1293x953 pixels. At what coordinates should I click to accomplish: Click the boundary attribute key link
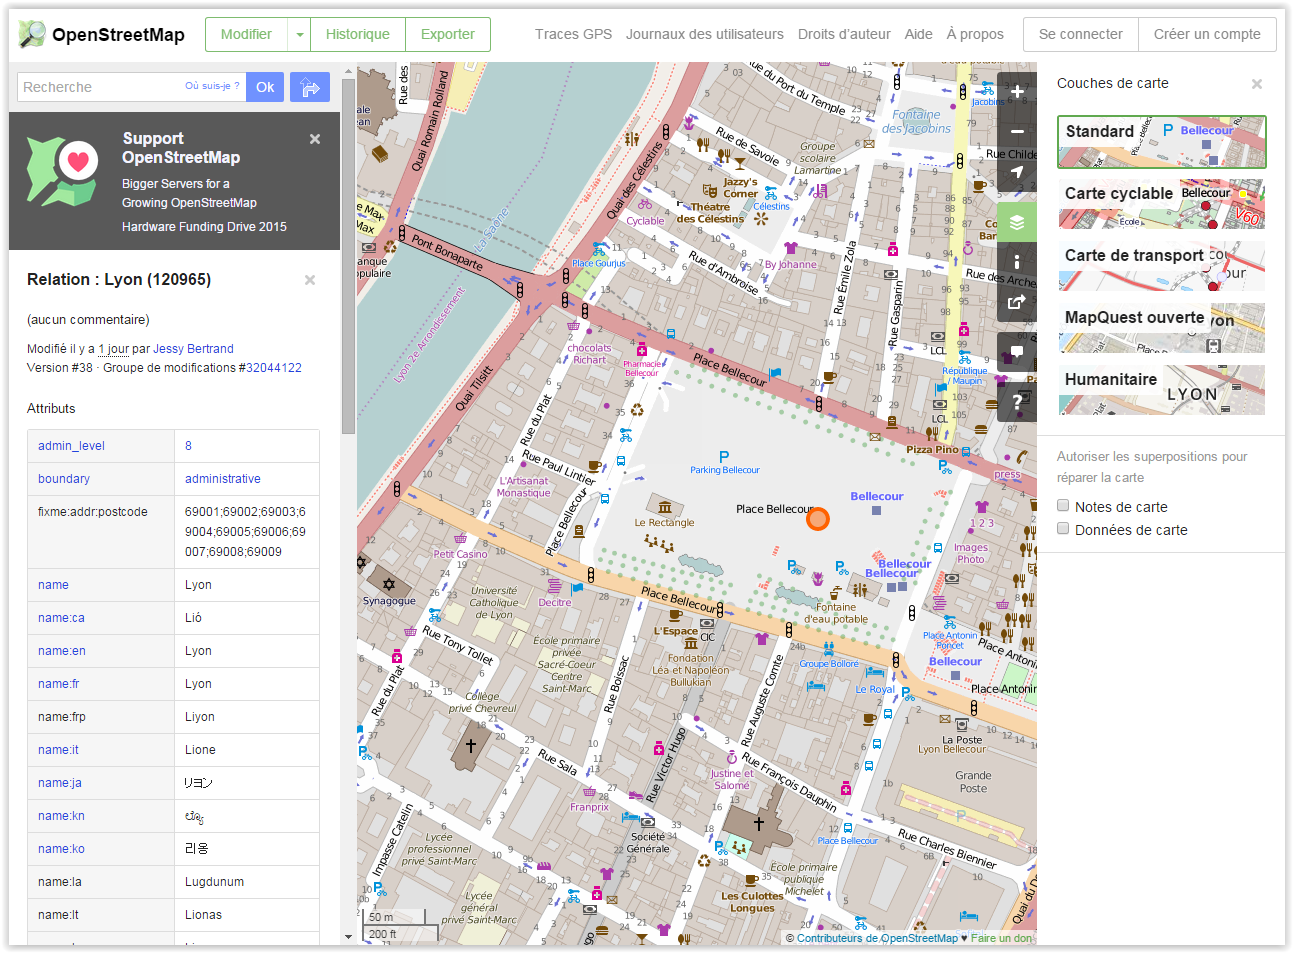click(x=64, y=479)
